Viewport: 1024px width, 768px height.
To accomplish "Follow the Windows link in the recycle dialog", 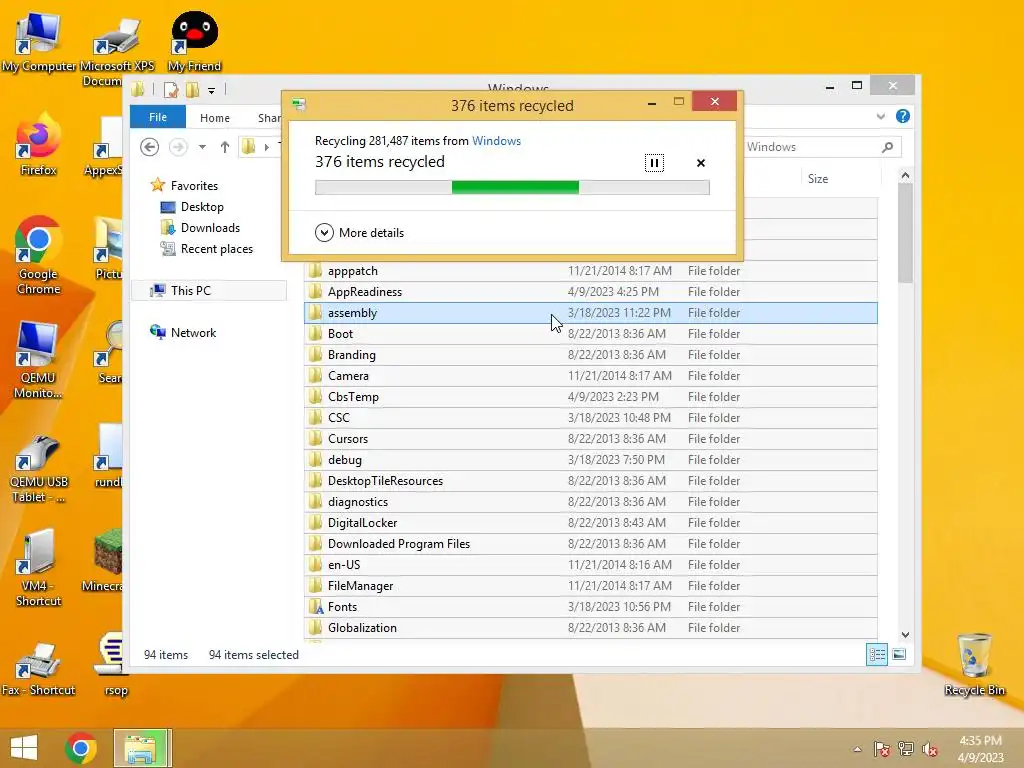I will (x=496, y=140).
